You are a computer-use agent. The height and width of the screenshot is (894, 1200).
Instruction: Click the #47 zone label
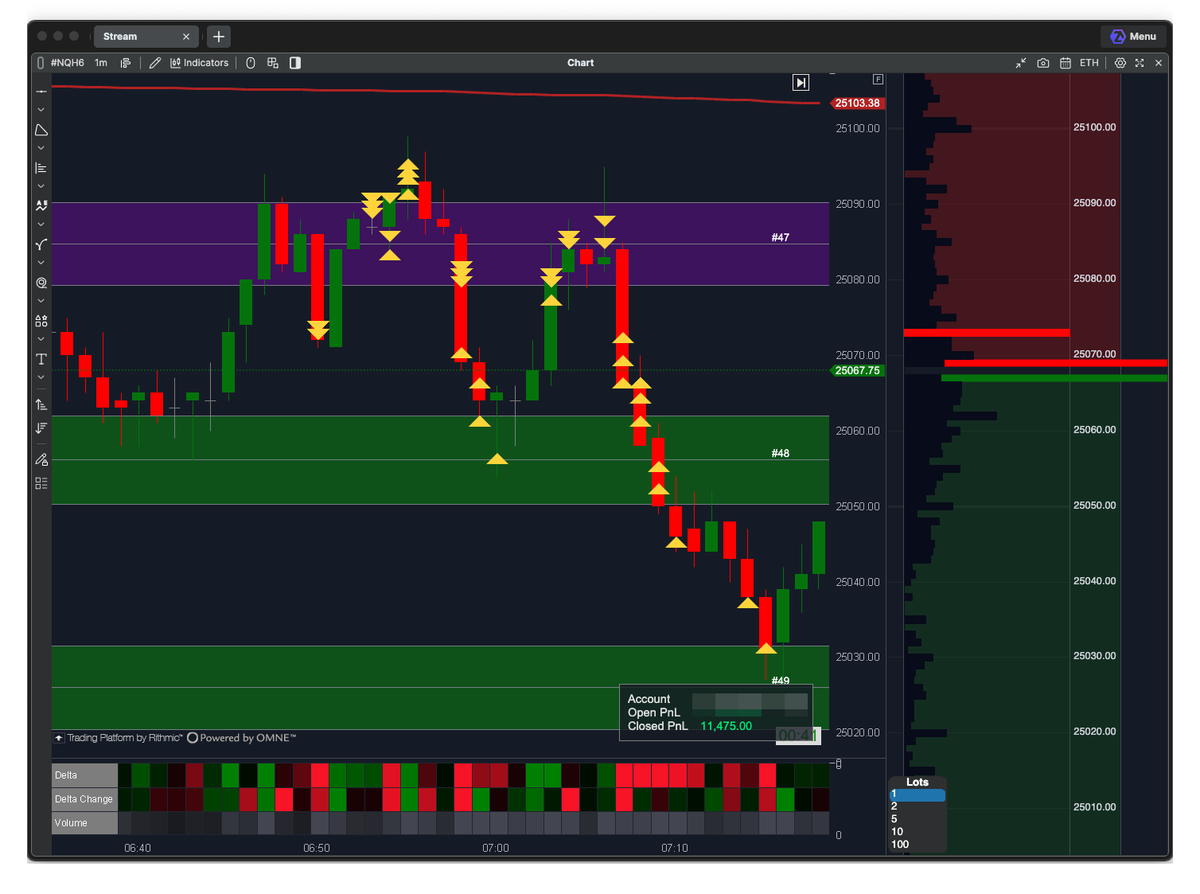[780, 238]
